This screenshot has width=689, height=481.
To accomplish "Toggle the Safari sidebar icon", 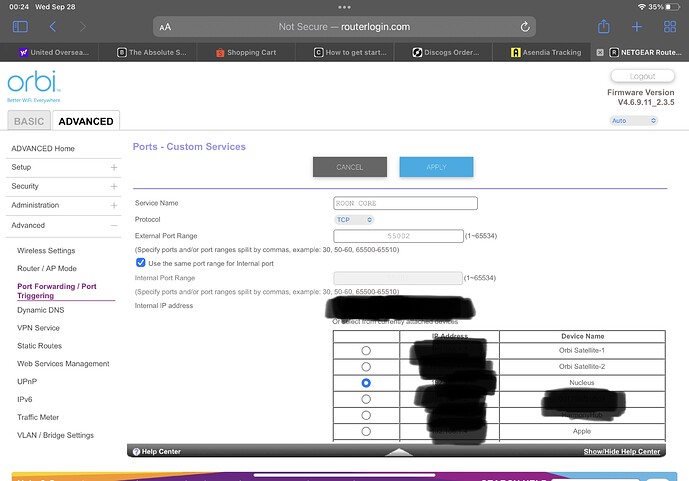I will [20, 27].
